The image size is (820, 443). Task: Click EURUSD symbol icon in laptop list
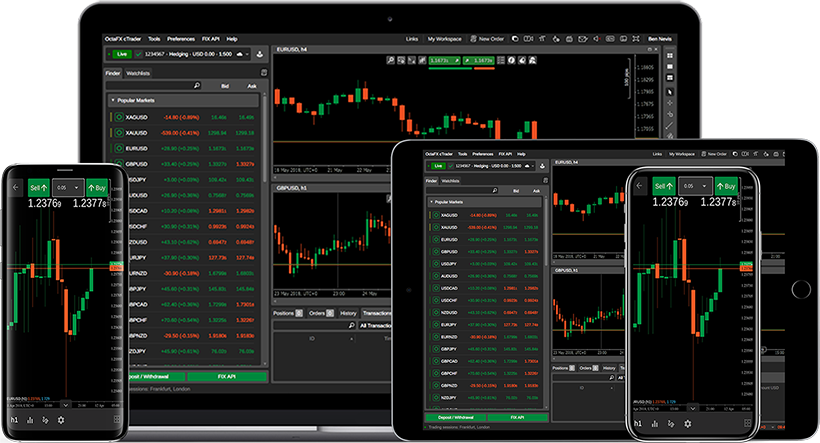[119, 149]
